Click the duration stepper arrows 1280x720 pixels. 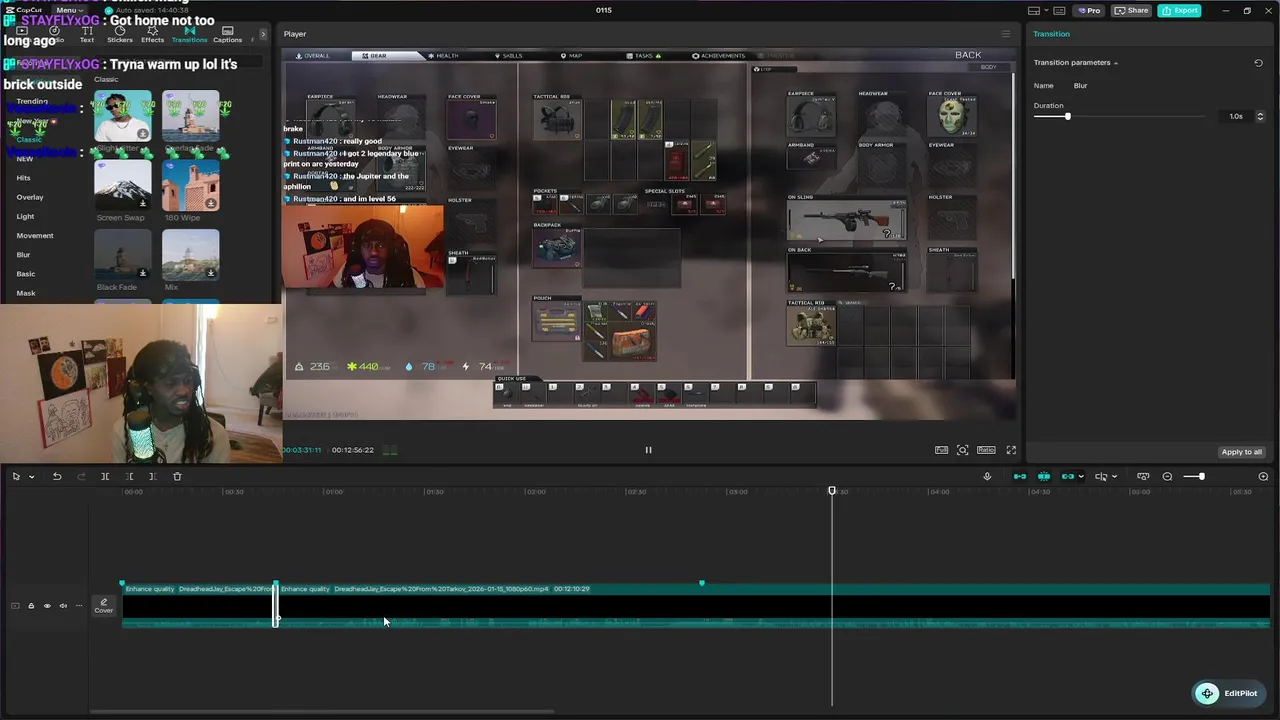click(1259, 116)
